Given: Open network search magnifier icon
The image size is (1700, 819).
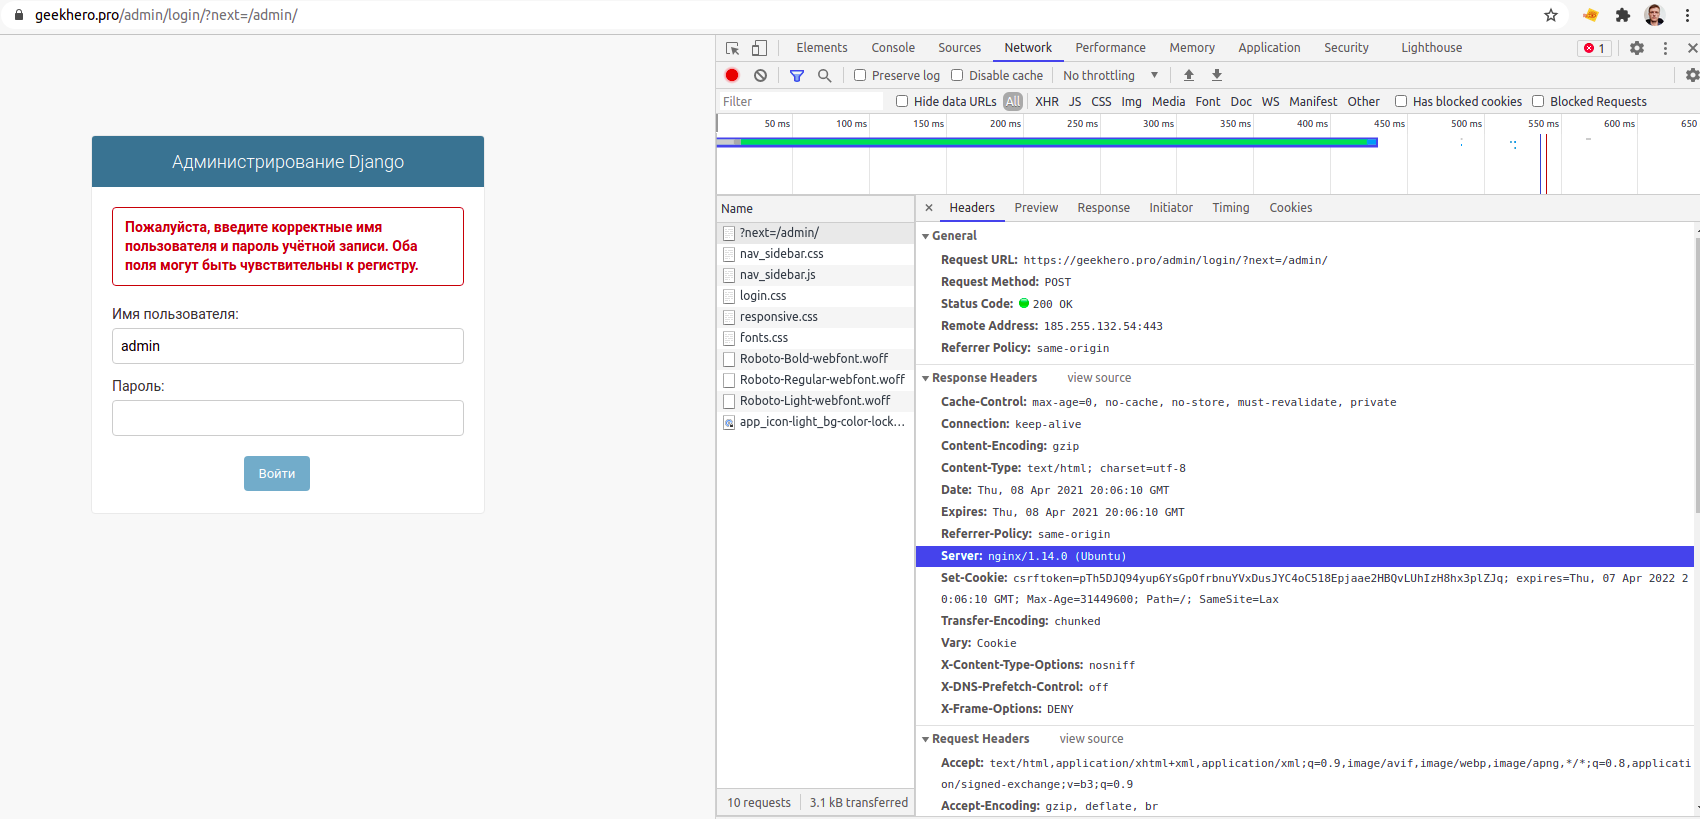Looking at the screenshot, I should pos(825,75).
